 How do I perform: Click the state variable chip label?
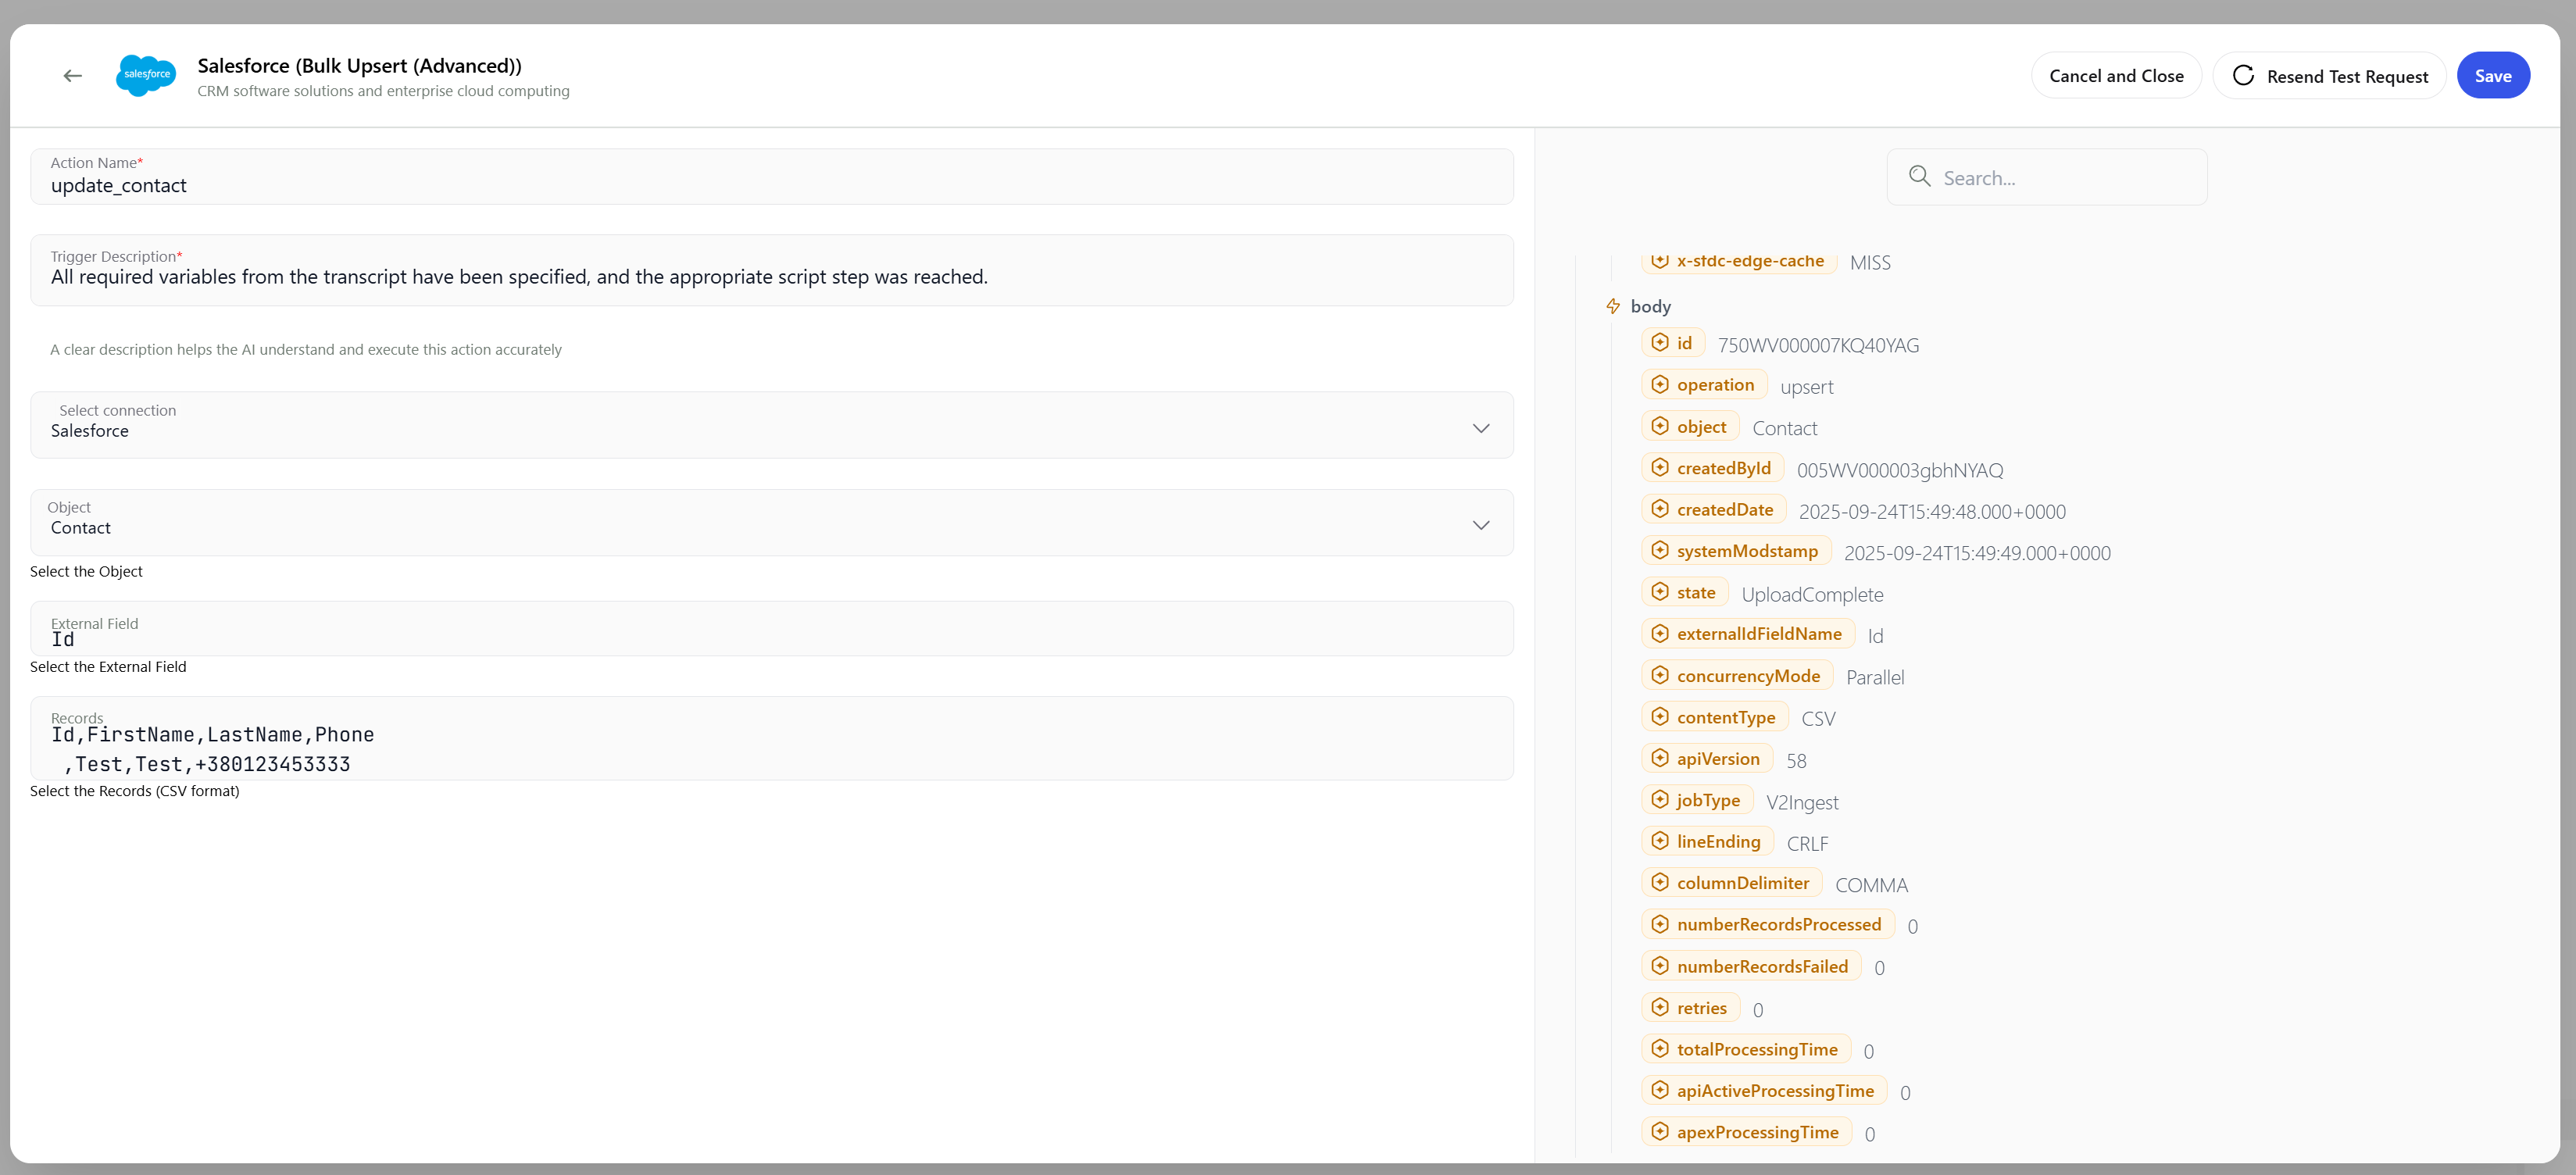click(x=1696, y=593)
